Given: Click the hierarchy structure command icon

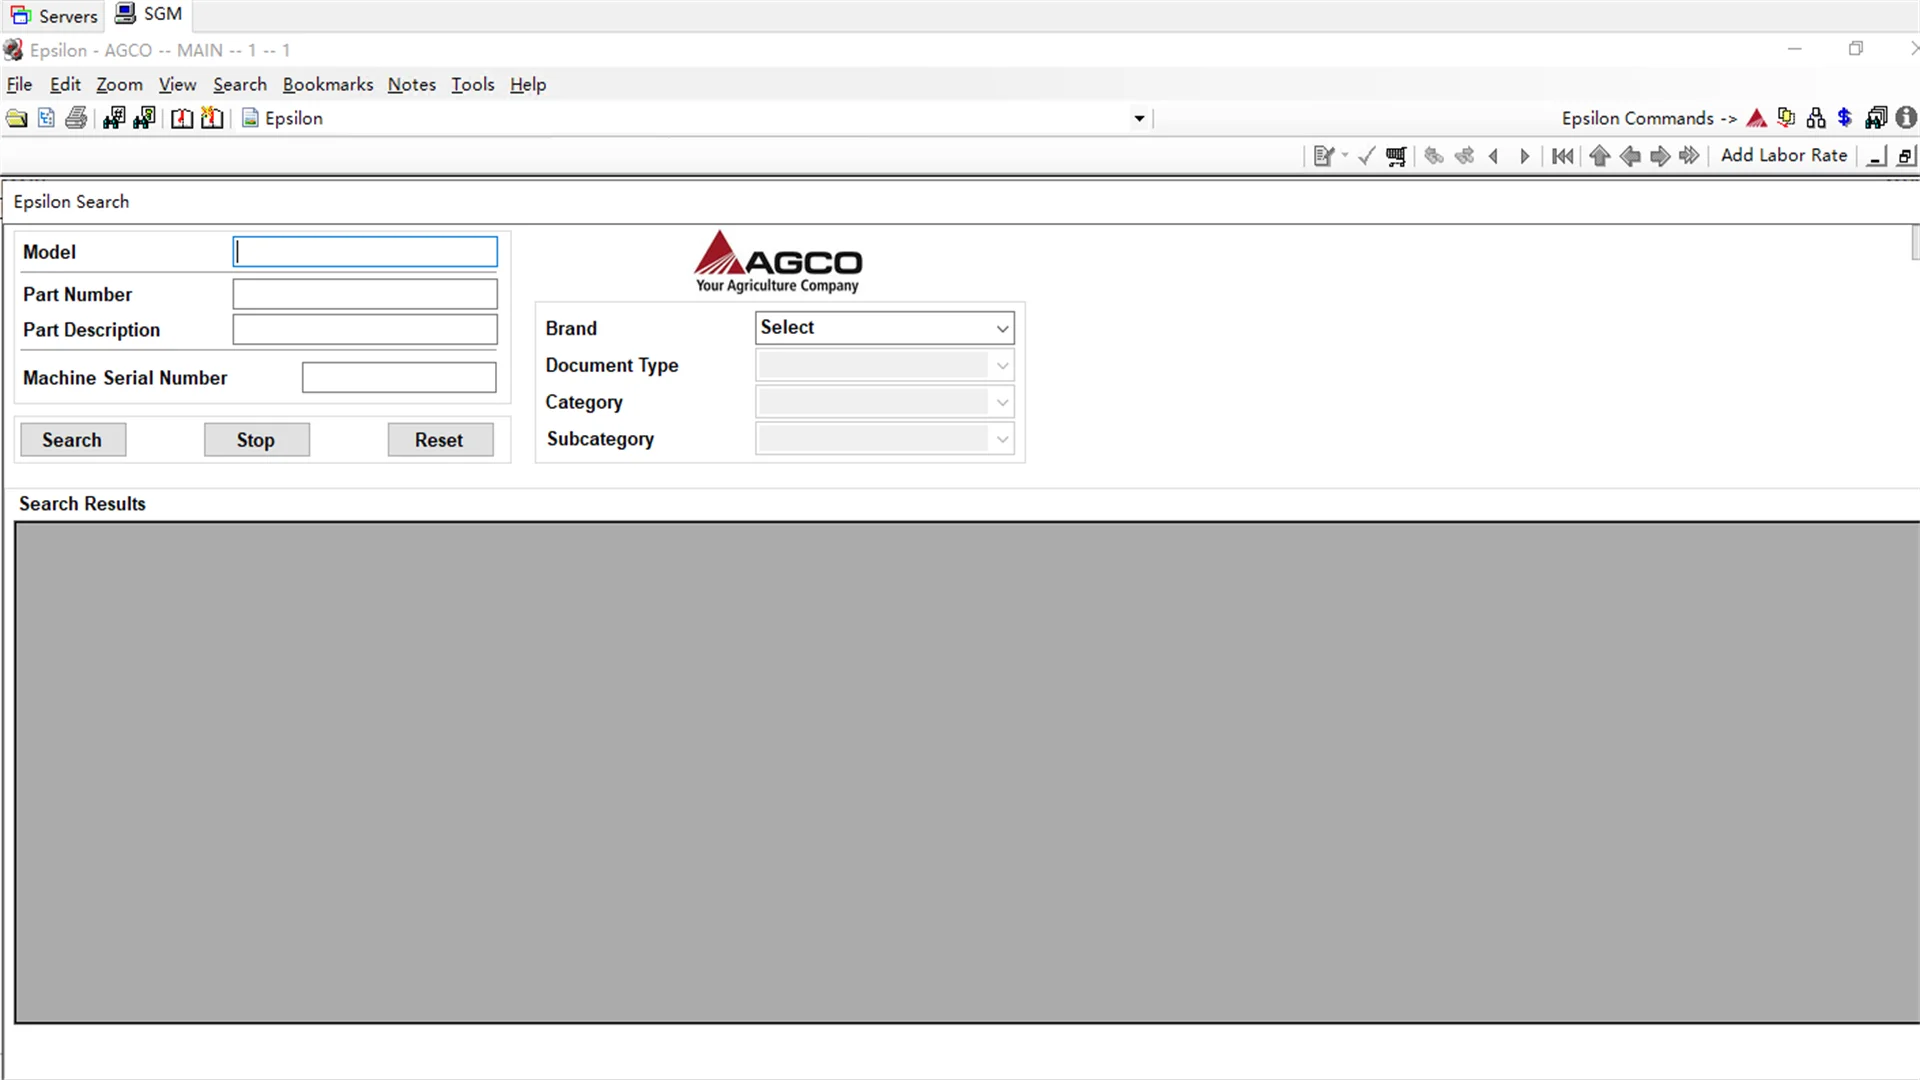Looking at the screenshot, I should 1816,118.
